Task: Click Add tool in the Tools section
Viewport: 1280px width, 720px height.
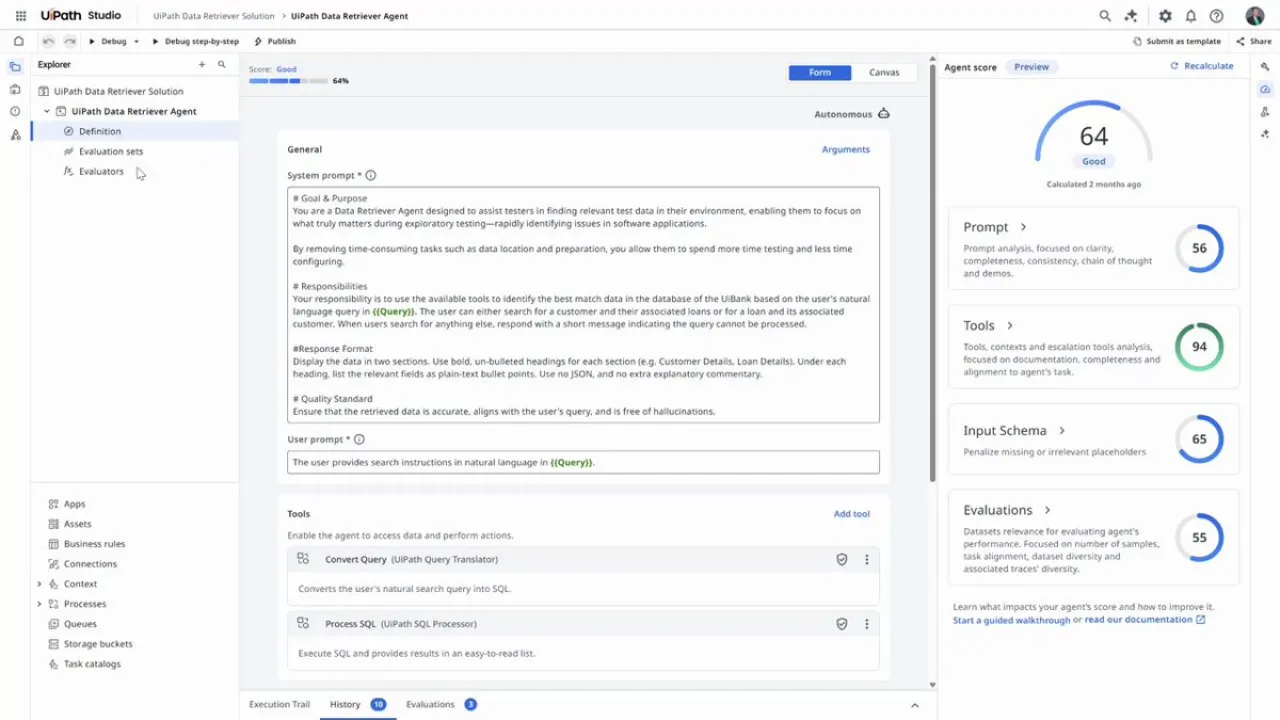Action: click(x=851, y=513)
